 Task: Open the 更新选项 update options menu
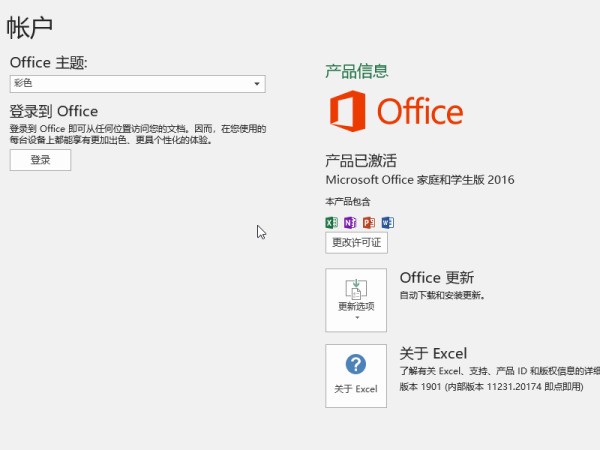tap(356, 300)
